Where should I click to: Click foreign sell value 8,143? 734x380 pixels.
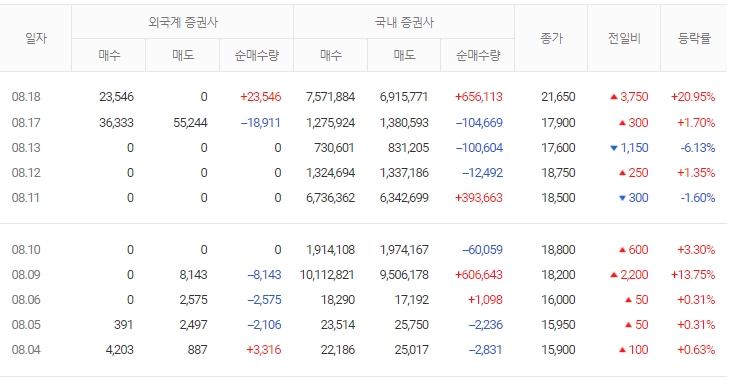(x=193, y=274)
